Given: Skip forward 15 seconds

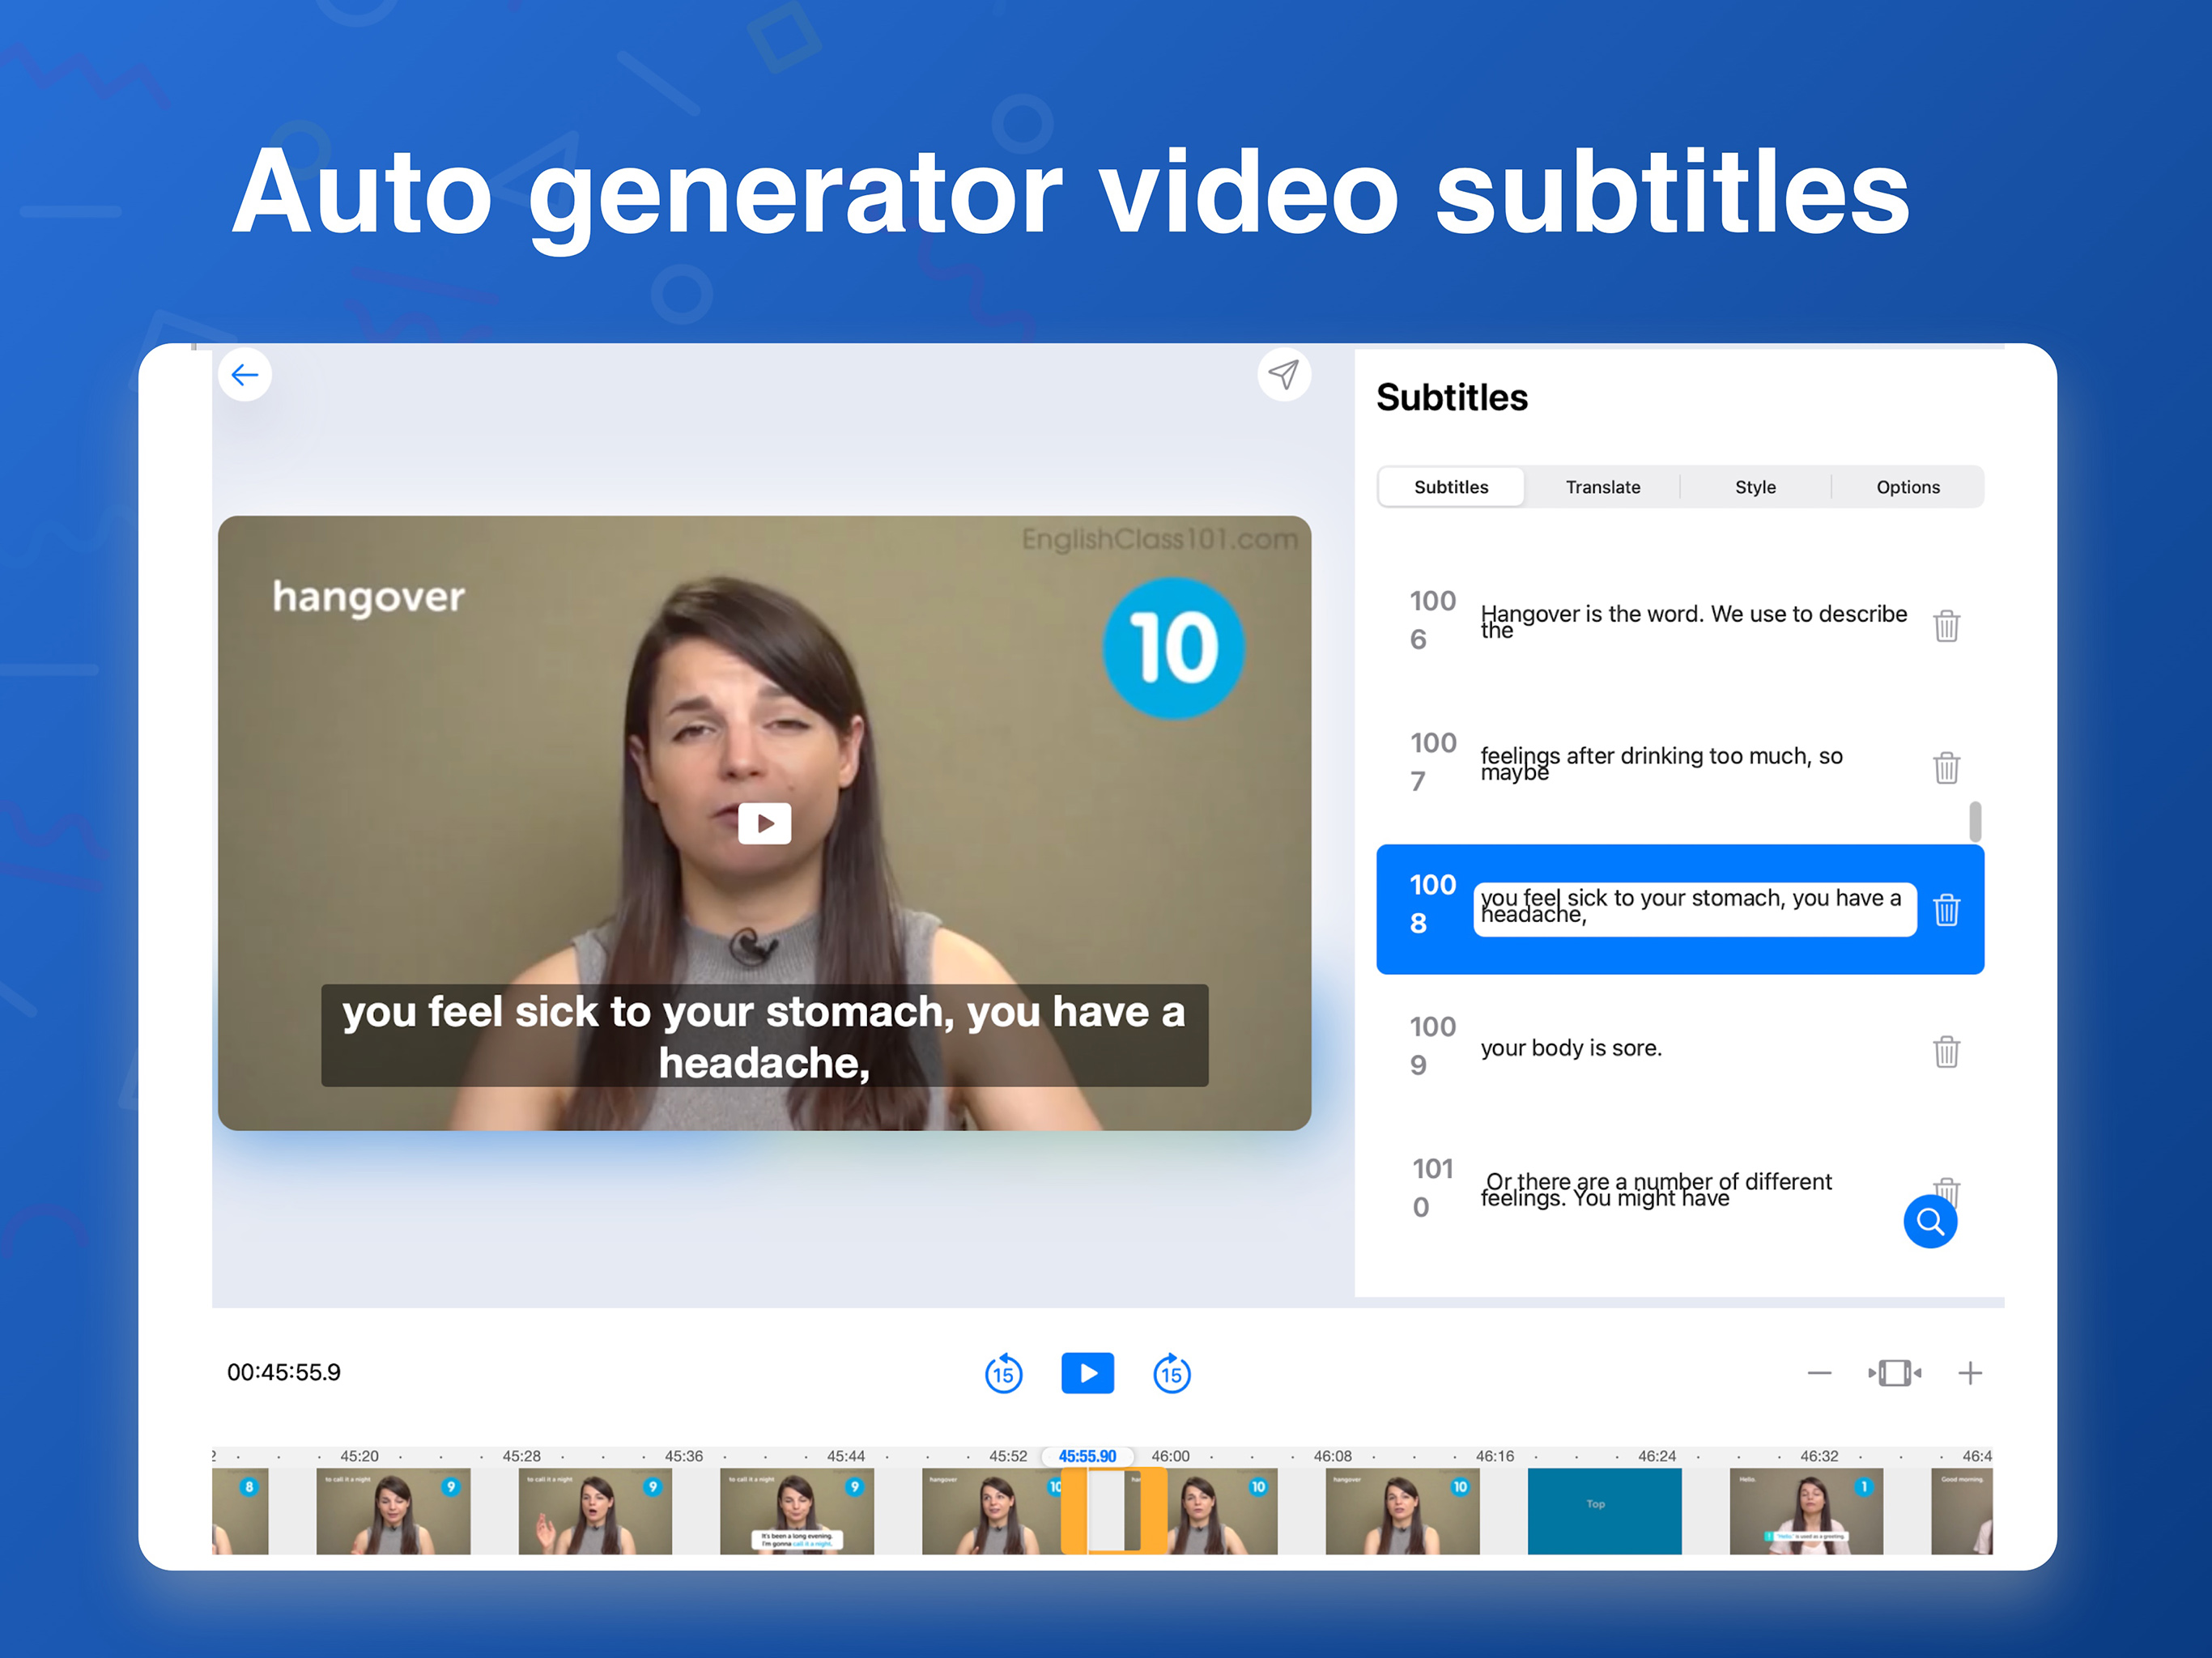Looking at the screenshot, I should coord(1171,1373).
